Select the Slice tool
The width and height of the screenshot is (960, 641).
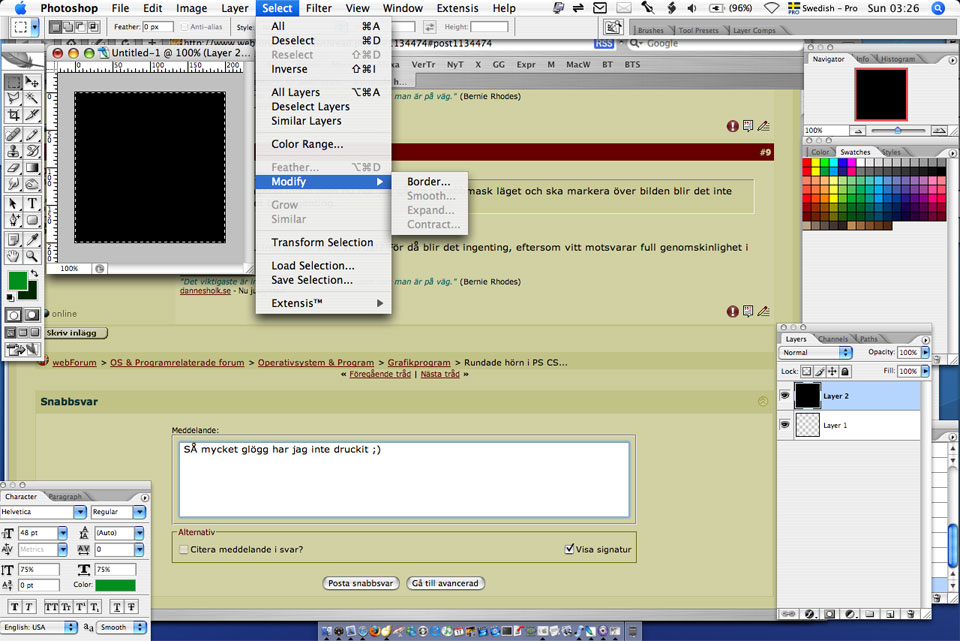pos(32,115)
